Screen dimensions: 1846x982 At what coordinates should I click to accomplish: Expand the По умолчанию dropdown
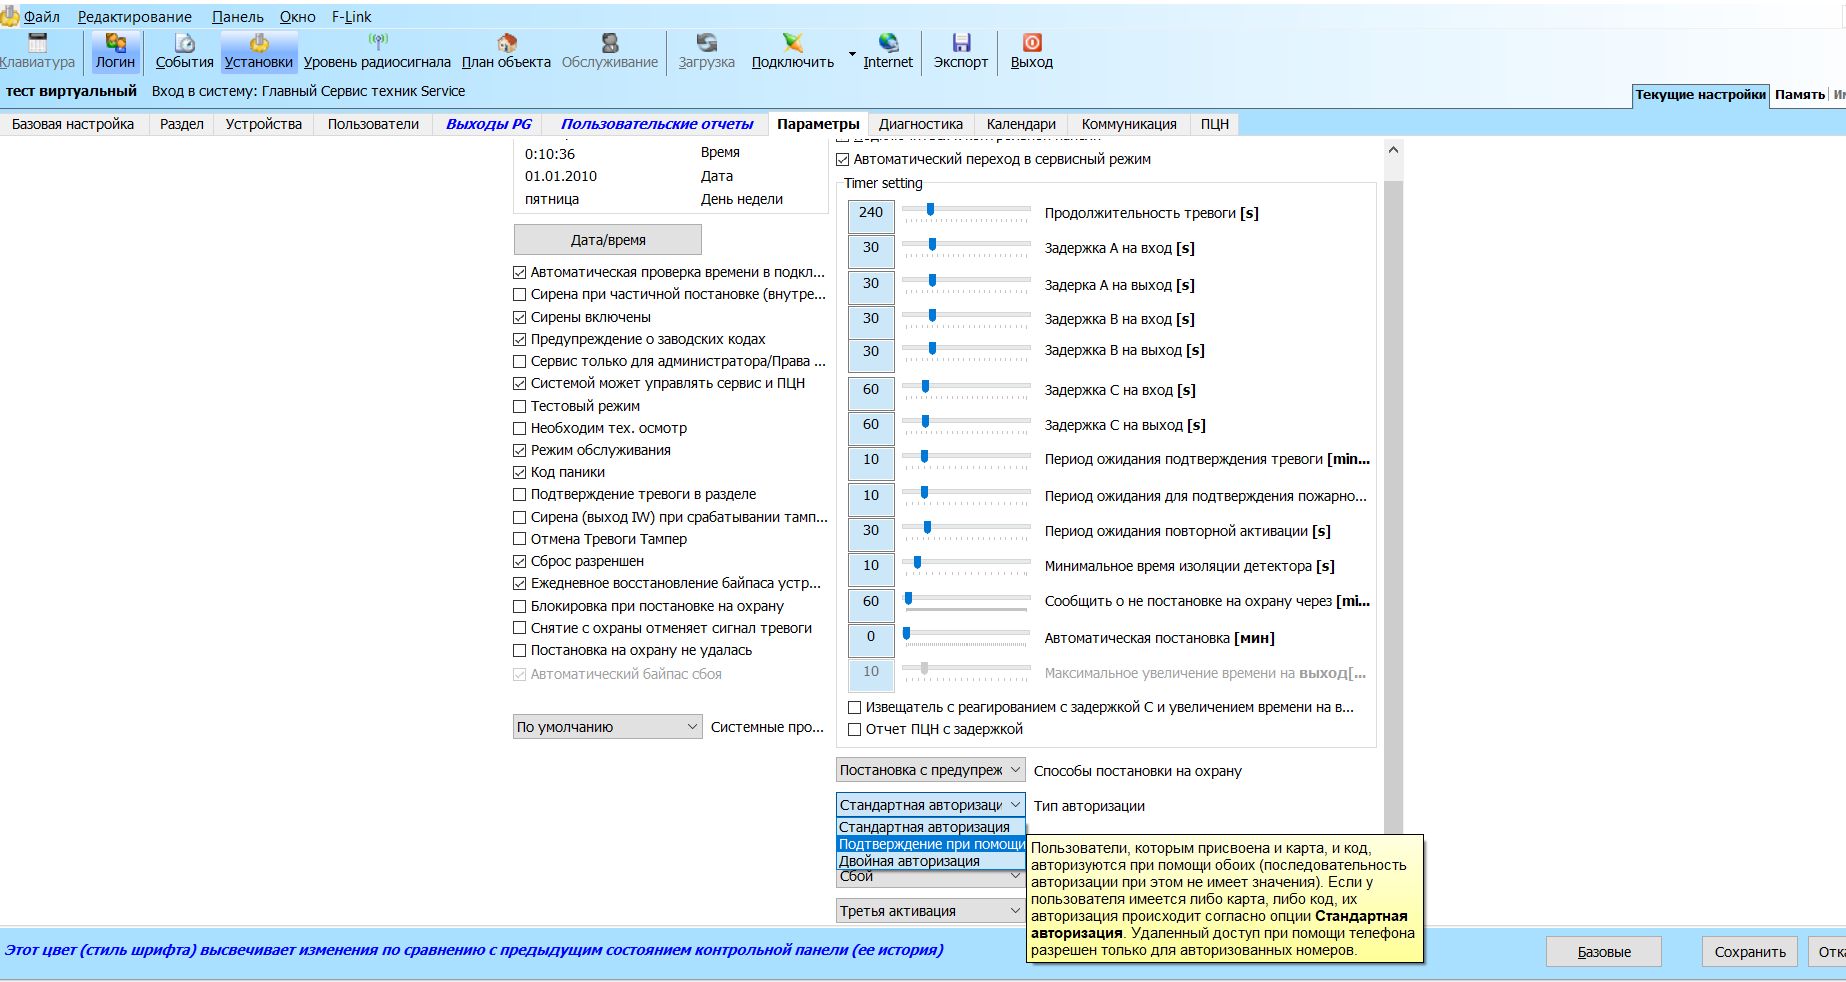pos(607,727)
